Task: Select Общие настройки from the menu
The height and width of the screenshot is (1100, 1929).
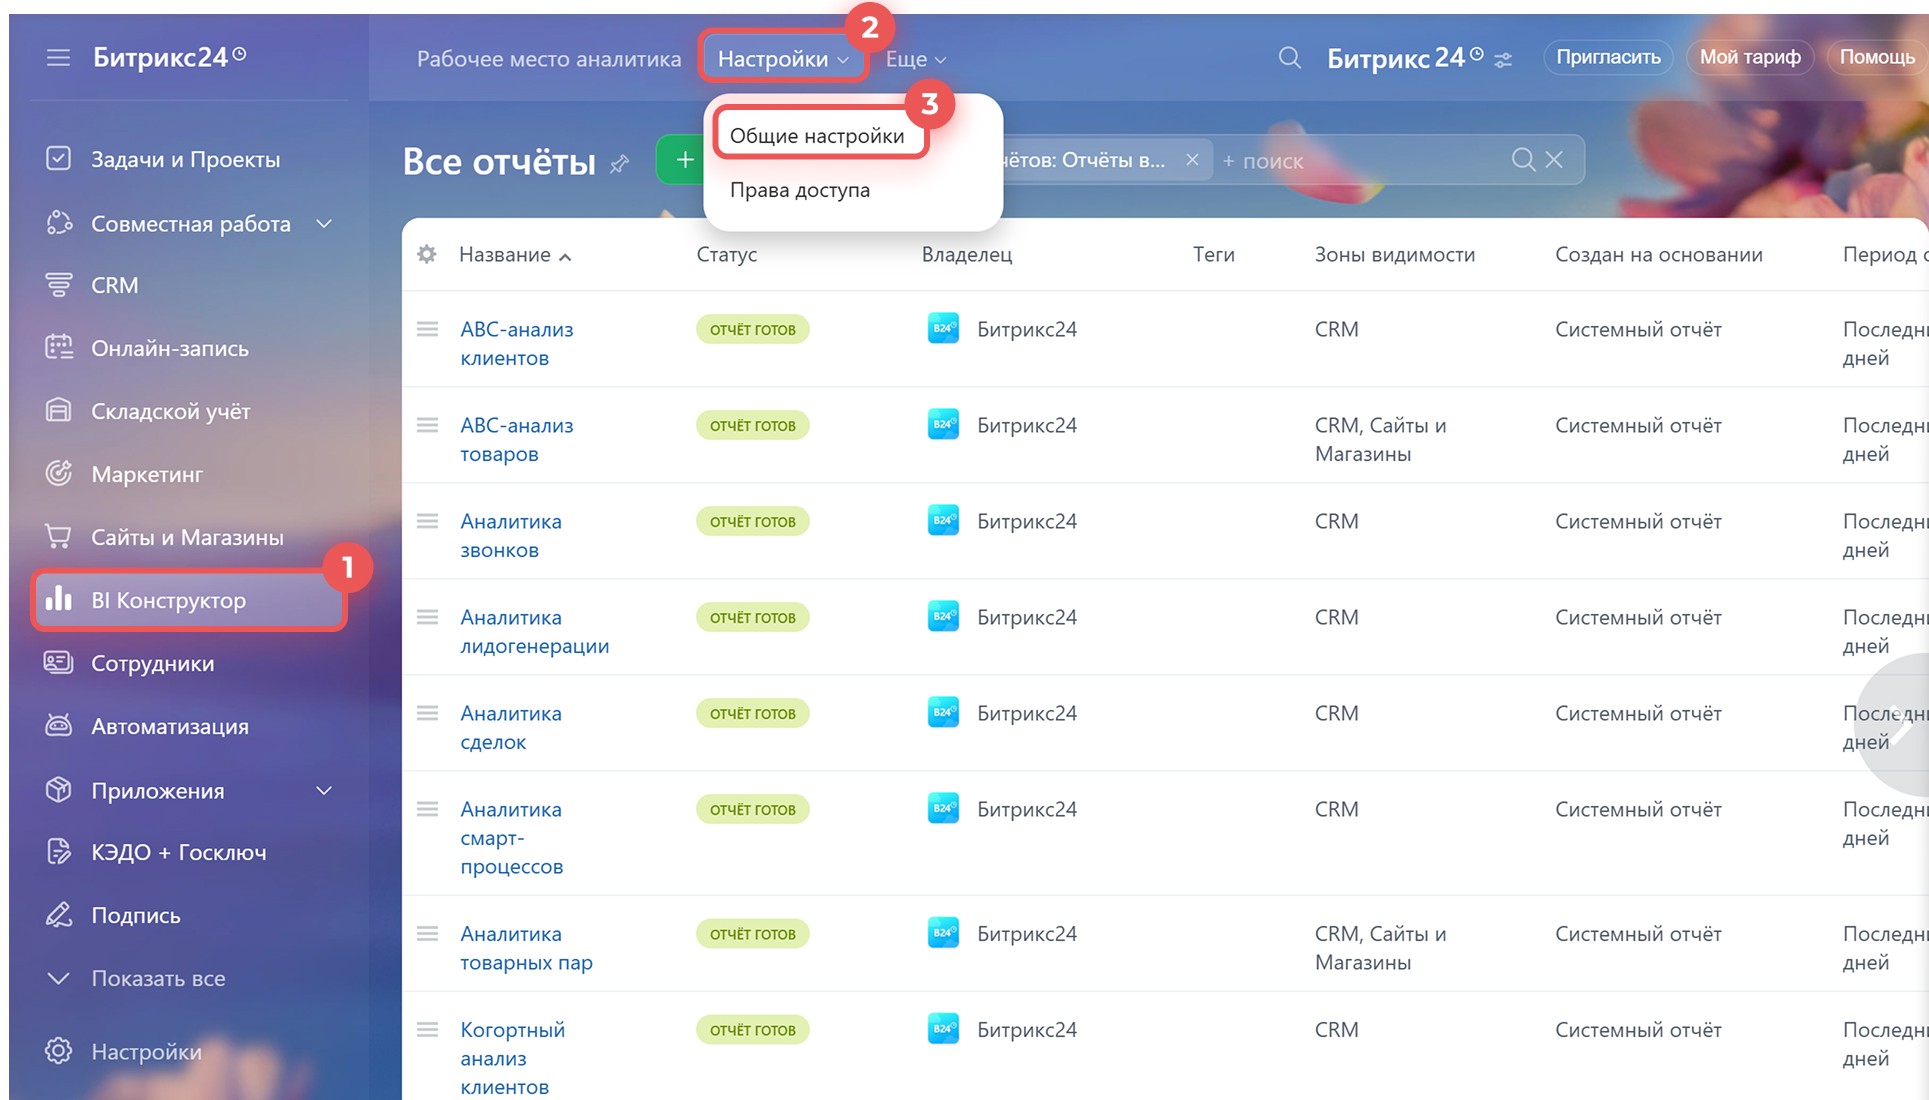Action: pos(817,136)
